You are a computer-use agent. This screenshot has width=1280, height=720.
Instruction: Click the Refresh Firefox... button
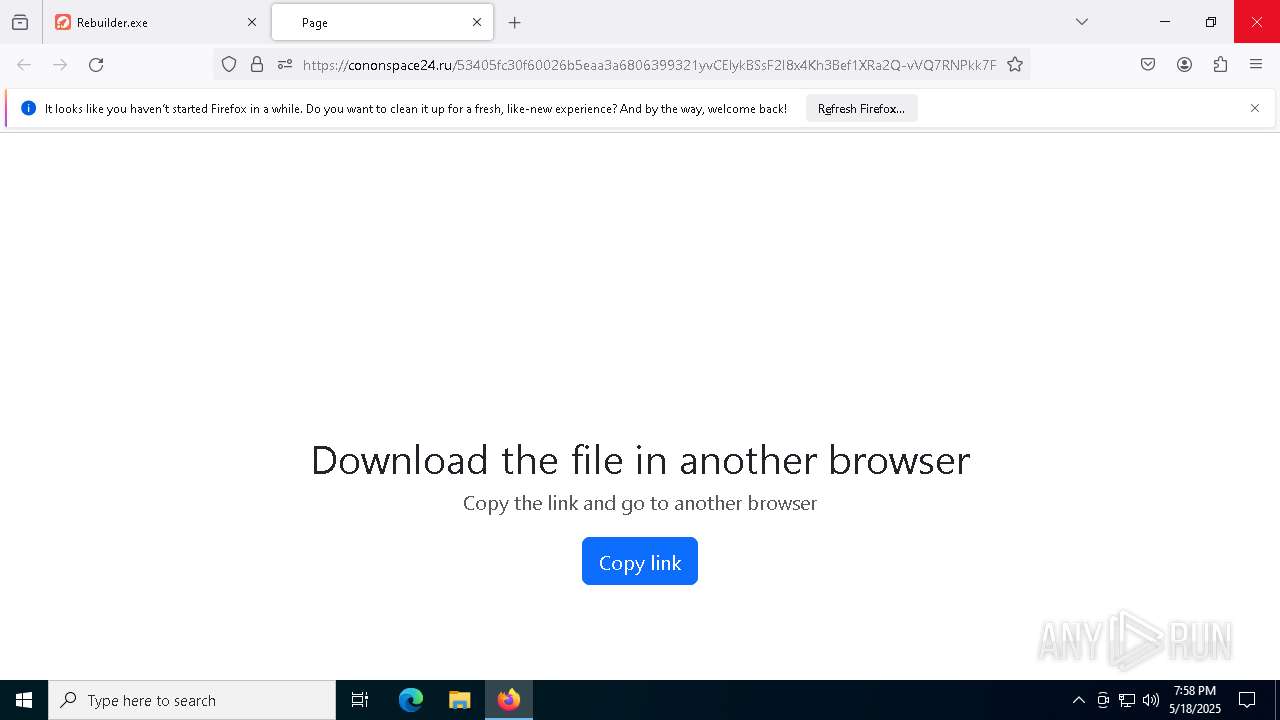[861, 109]
